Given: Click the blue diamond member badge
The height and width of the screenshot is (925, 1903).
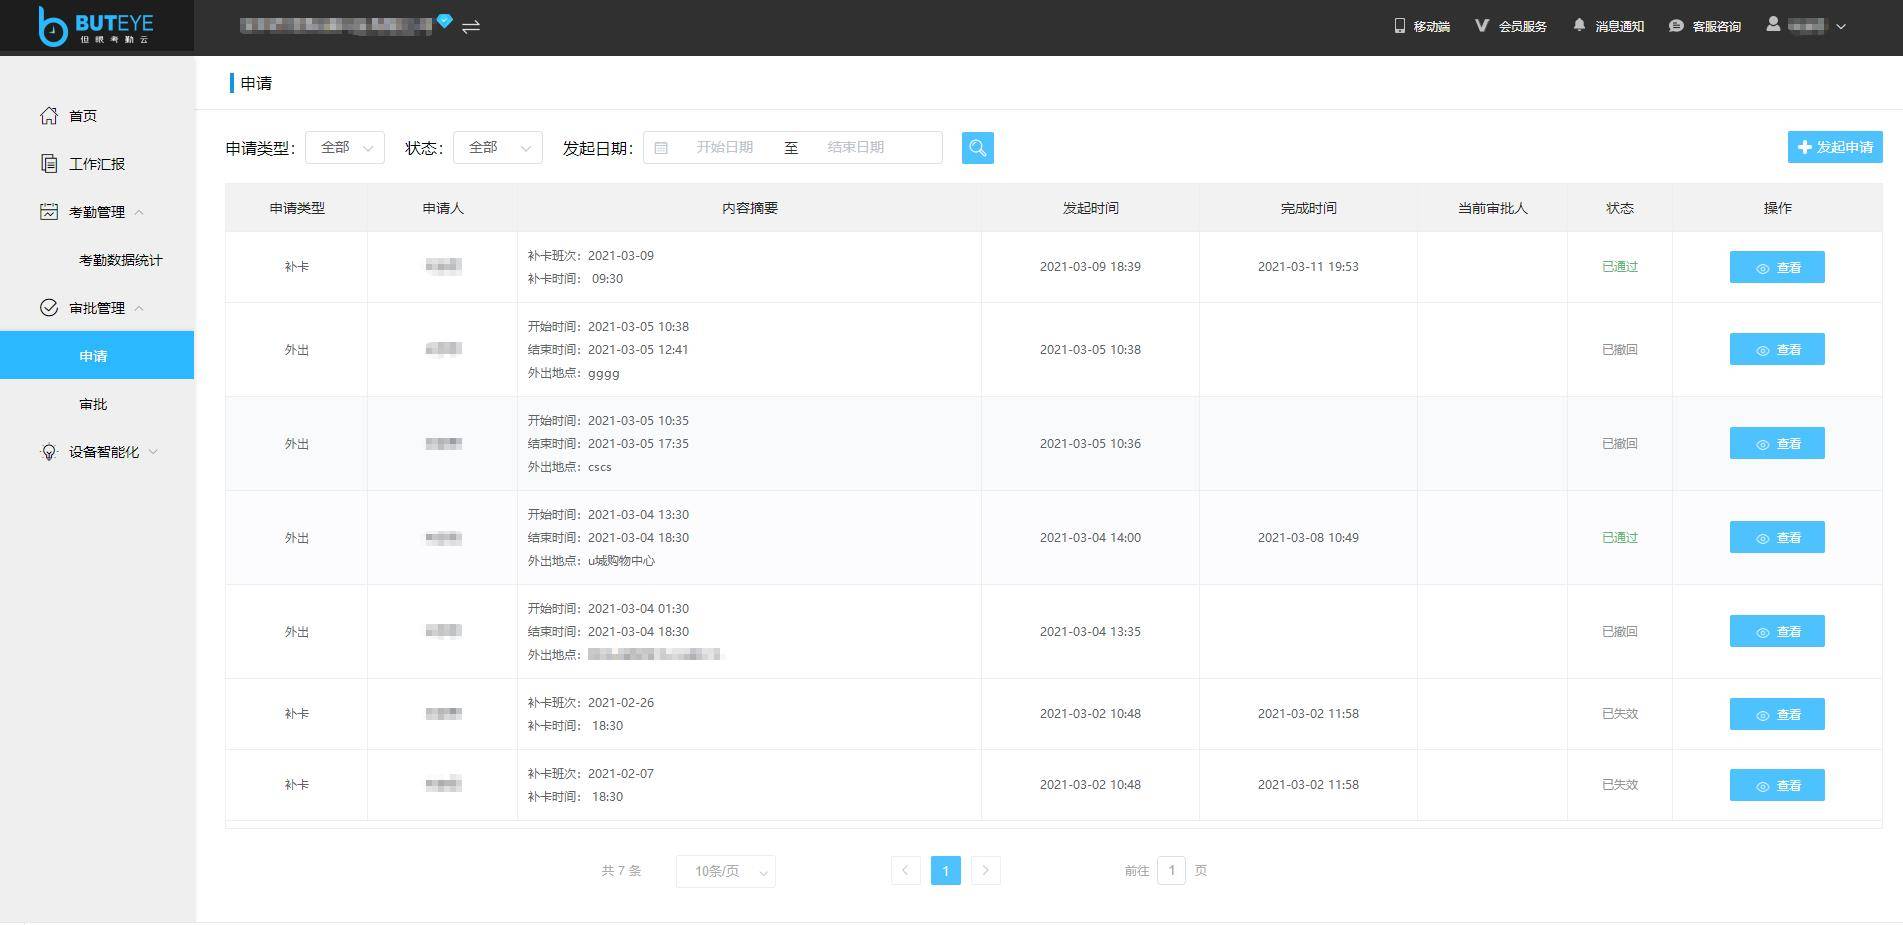Looking at the screenshot, I should pos(445,20).
